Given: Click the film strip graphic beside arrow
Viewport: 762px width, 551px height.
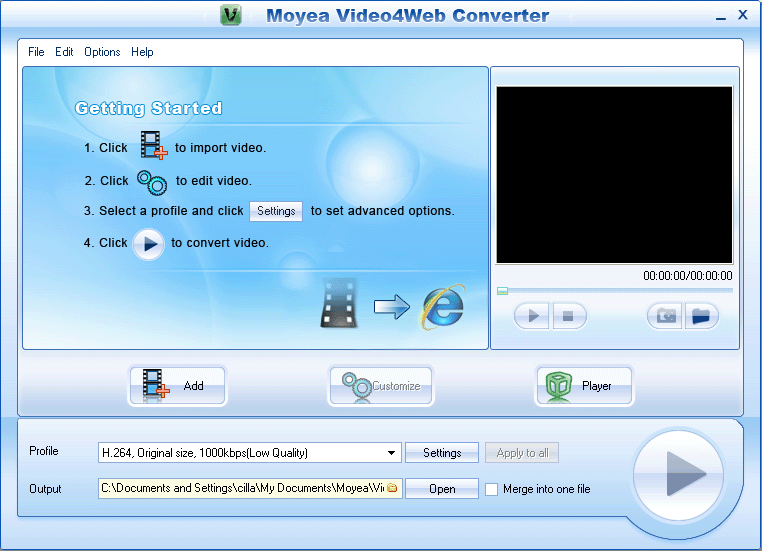Looking at the screenshot, I should coord(339,303).
